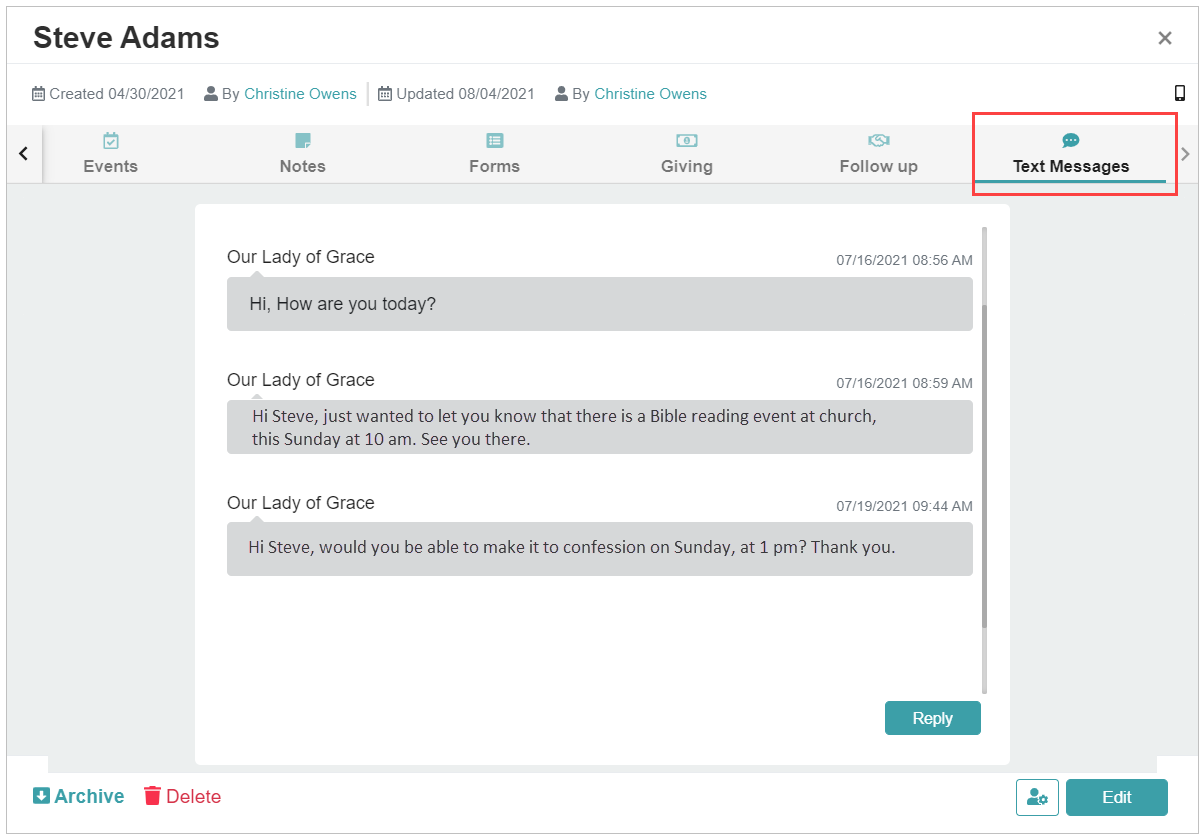Go to the Follow up tab

coord(879,154)
